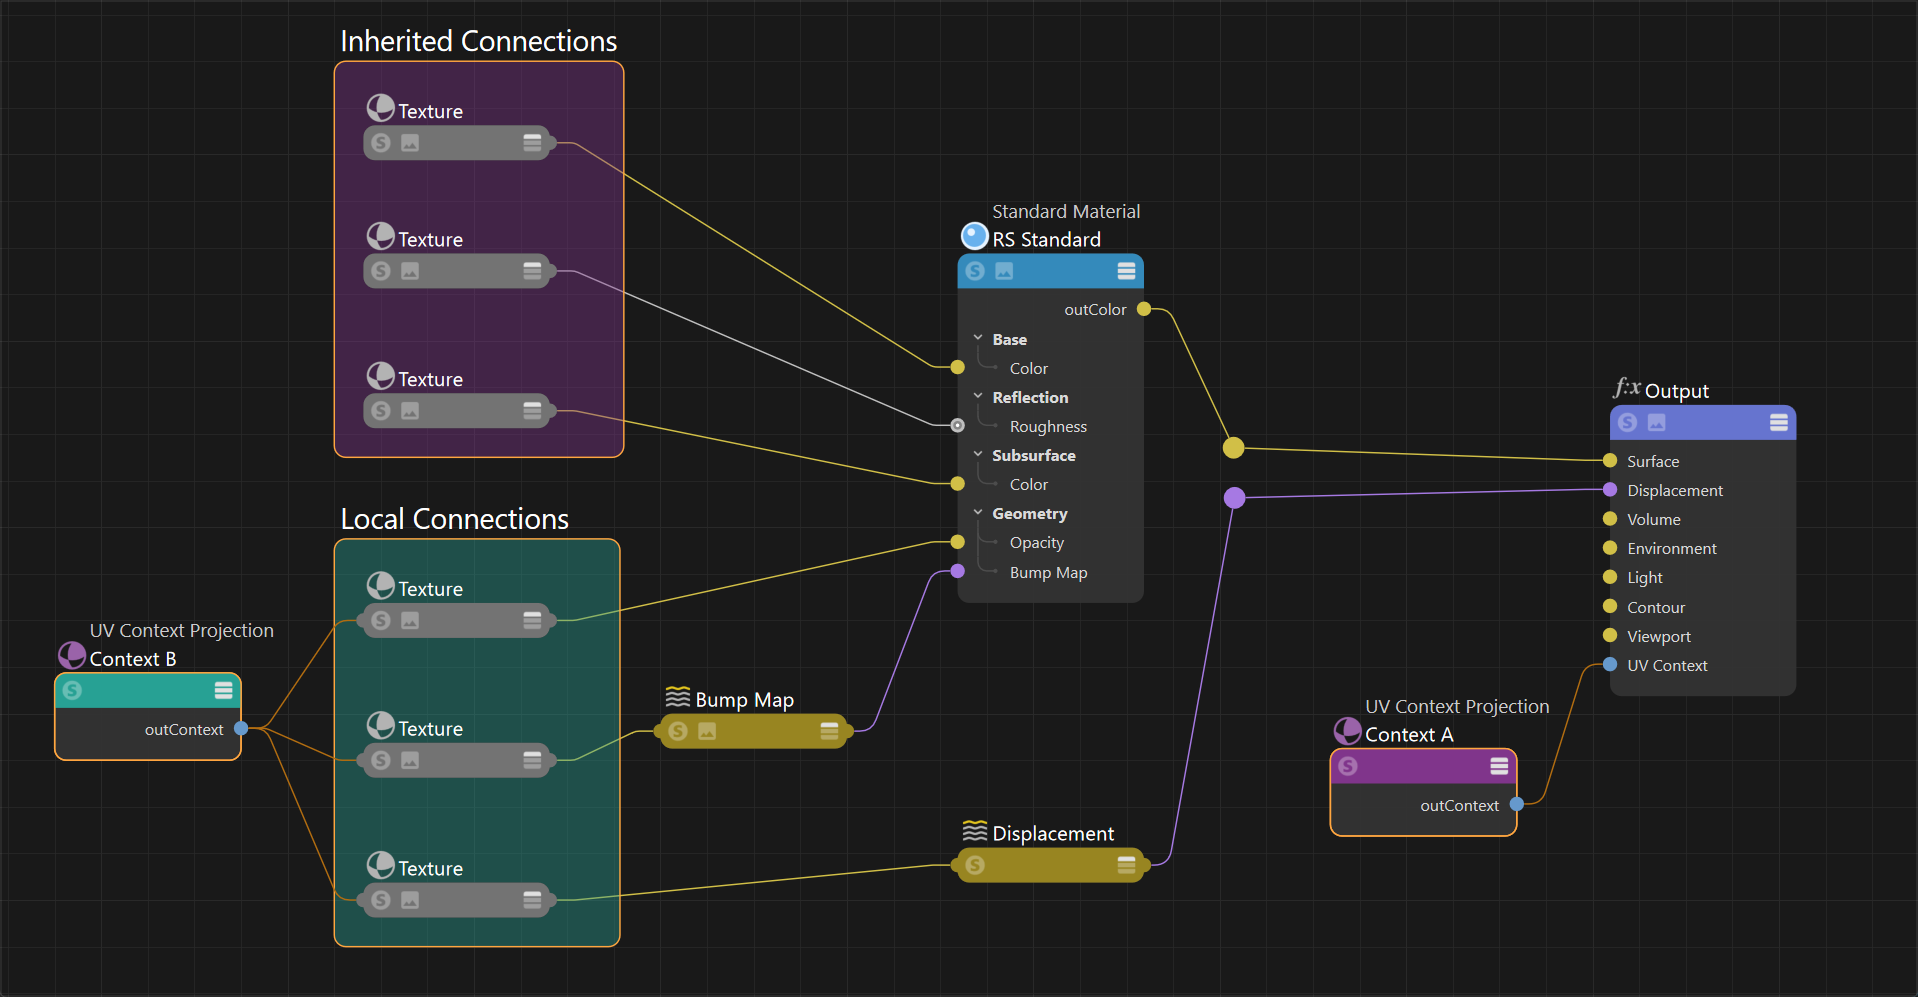Viewport: 1918px width, 997px height.
Task: Click the solo icon on RS Standard node
Action: (976, 271)
